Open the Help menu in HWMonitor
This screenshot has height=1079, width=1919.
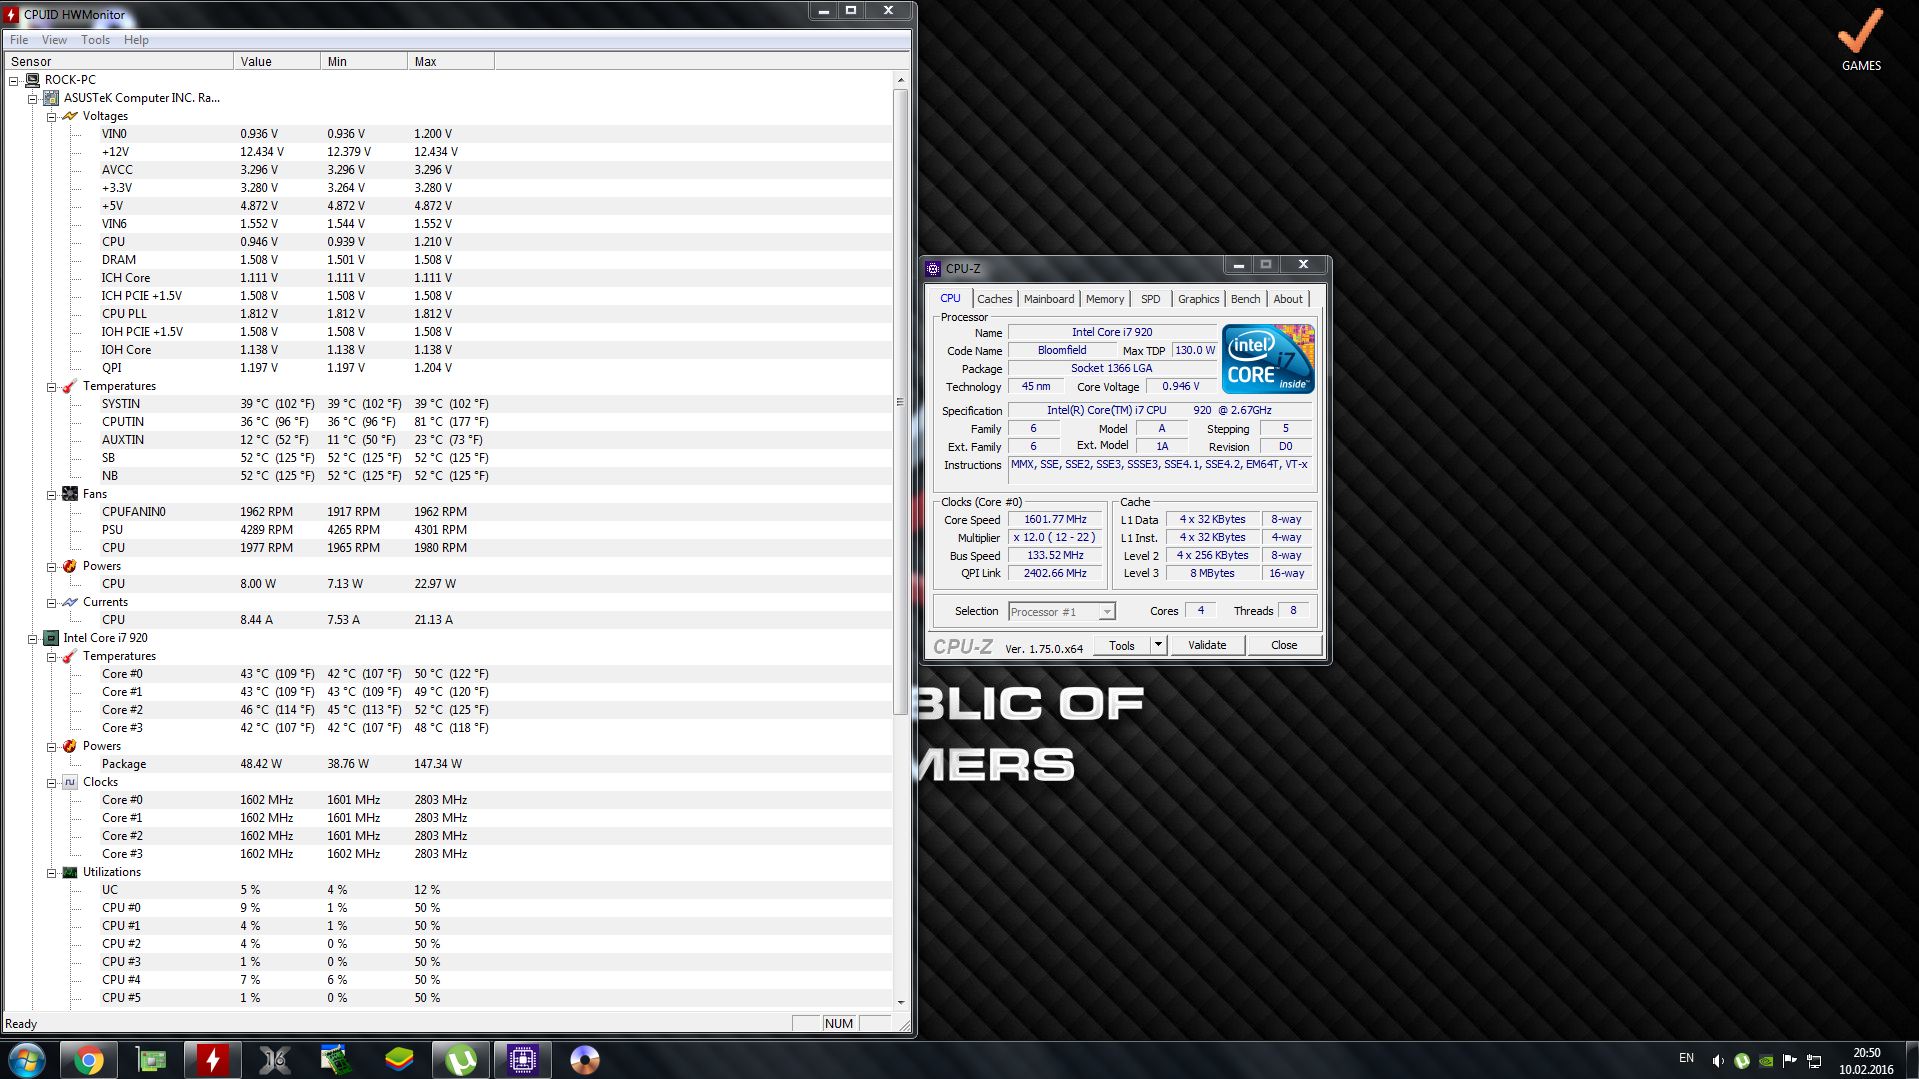(x=136, y=40)
